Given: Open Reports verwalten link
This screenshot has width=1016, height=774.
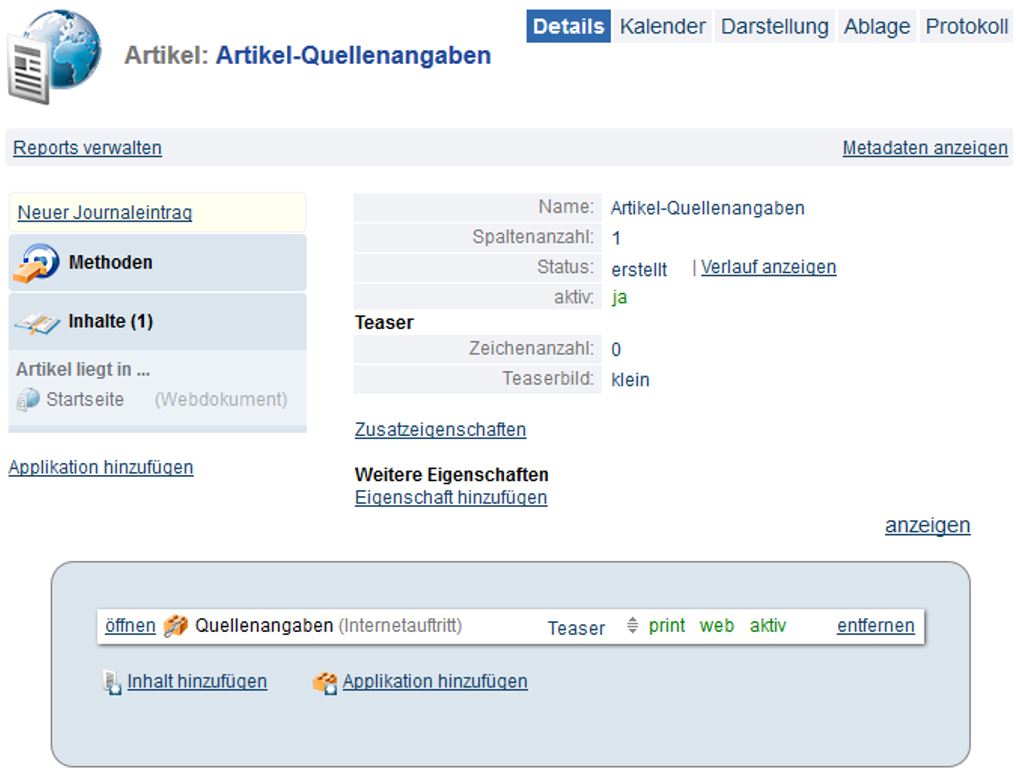Looking at the screenshot, I should [87, 148].
